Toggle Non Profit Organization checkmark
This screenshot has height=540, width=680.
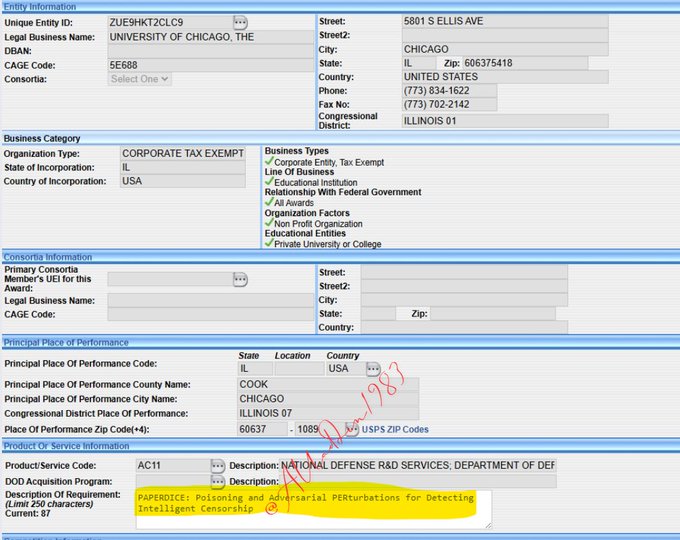[x=269, y=224]
